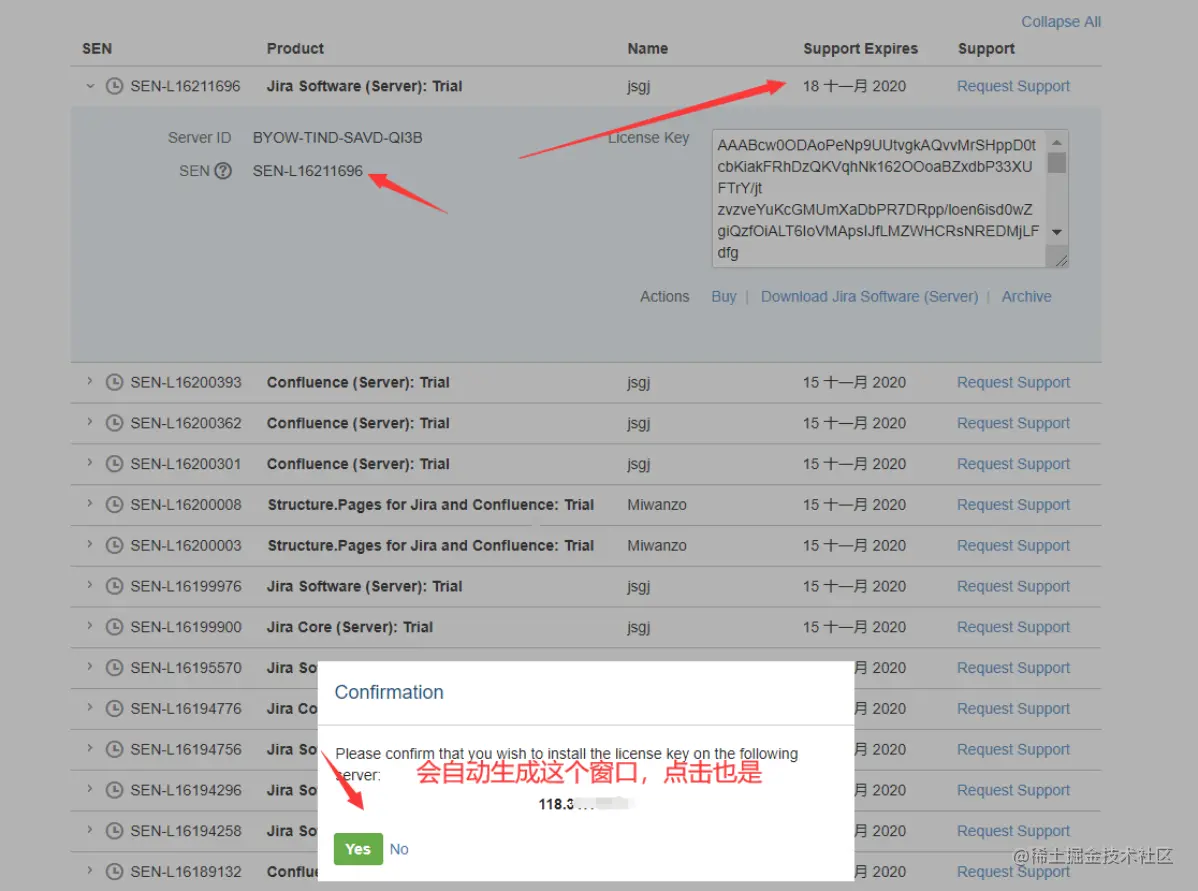This screenshot has height=891, width=1198.
Task: Click the License Key scrollbar down arrow
Action: click(x=1057, y=232)
